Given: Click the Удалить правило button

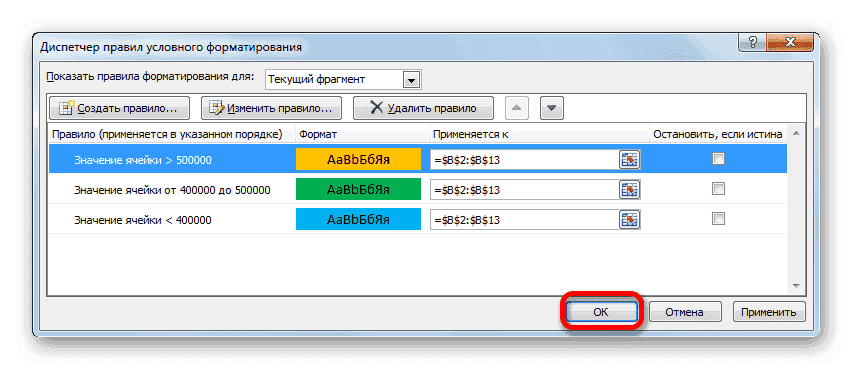Looking at the screenshot, I should click(423, 108).
